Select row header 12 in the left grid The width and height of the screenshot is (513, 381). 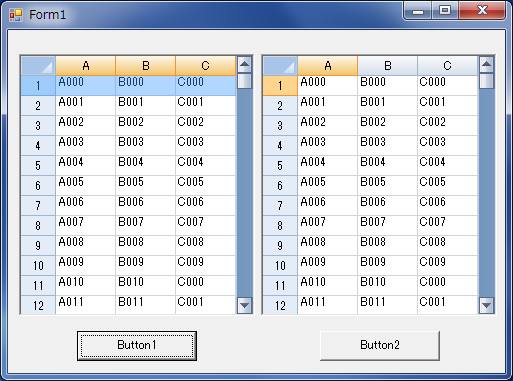pyautogui.click(x=38, y=305)
